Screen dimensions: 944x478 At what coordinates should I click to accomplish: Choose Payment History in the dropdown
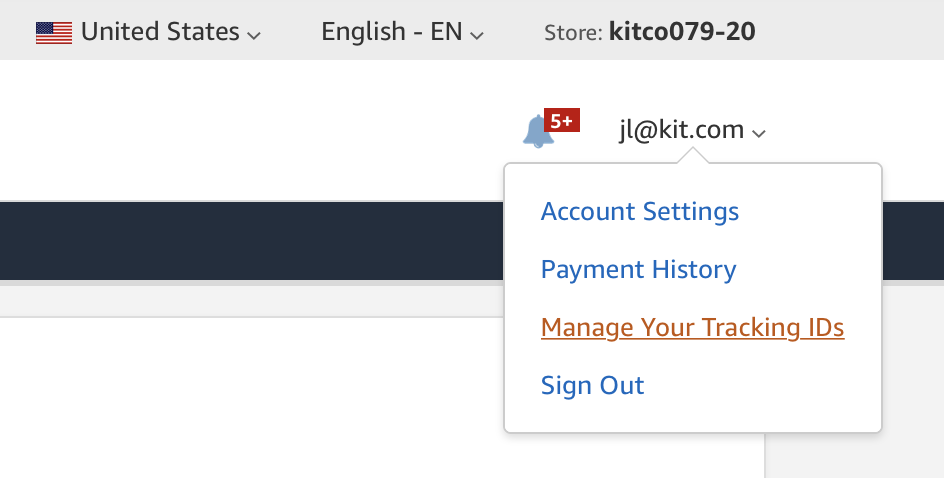(638, 270)
